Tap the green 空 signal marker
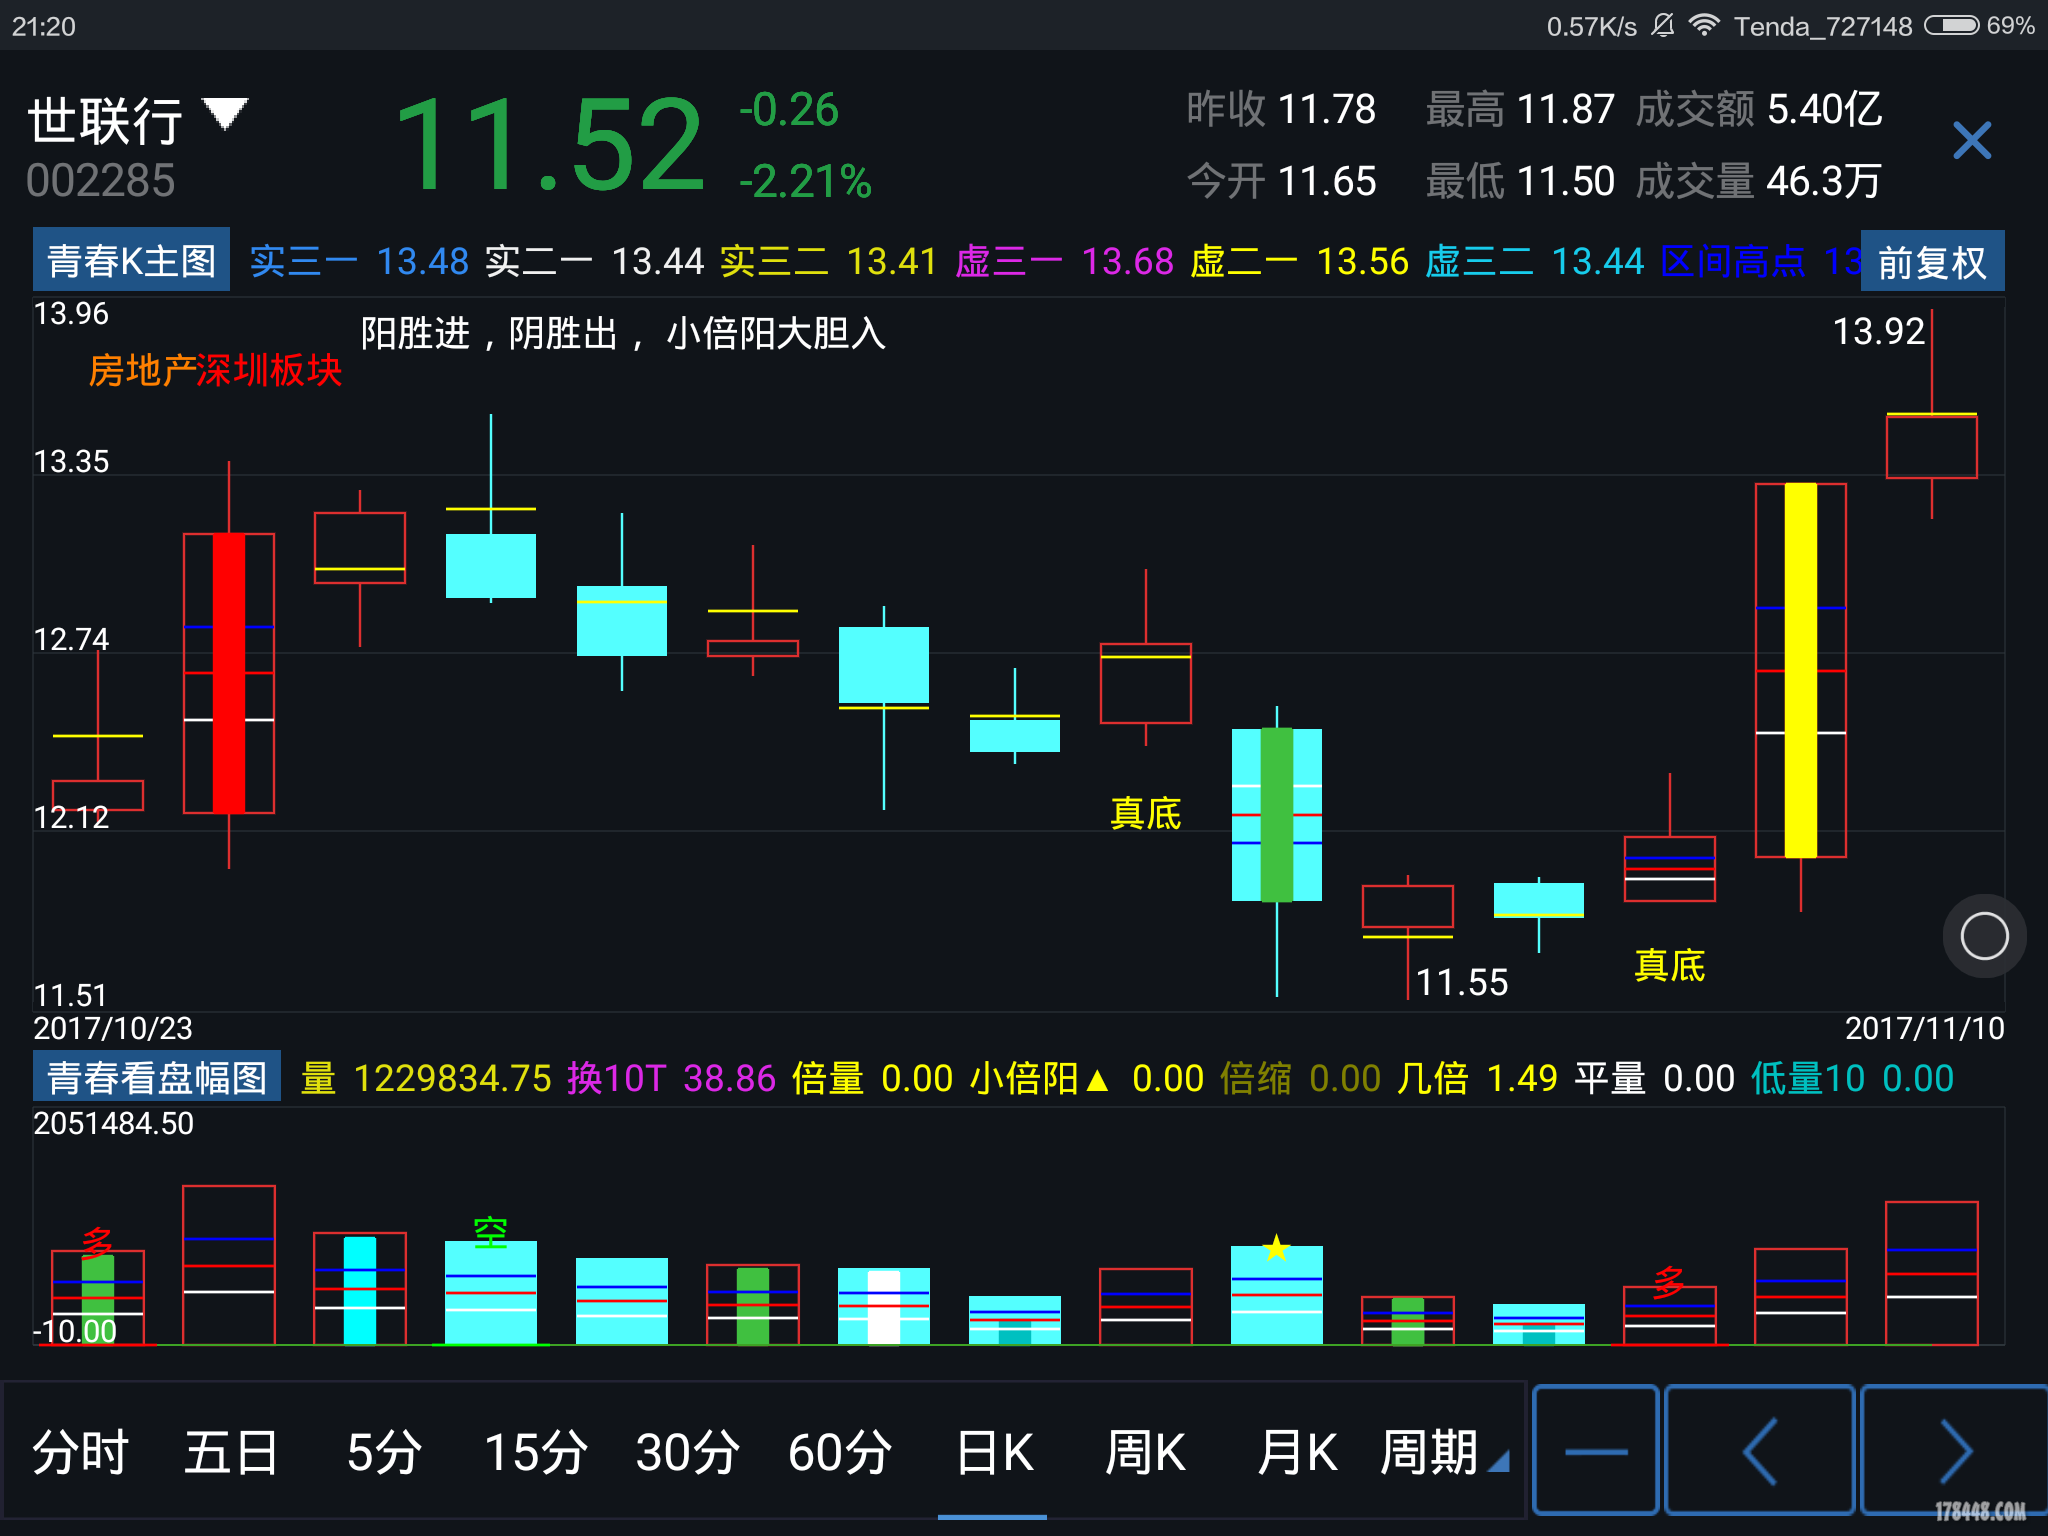The image size is (2048, 1536). (x=490, y=1232)
